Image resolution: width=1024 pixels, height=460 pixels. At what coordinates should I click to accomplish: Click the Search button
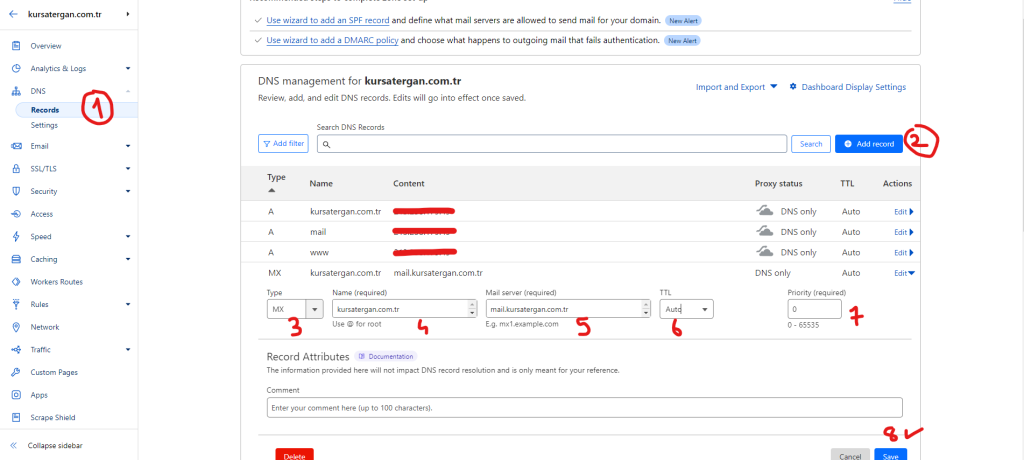coord(810,144)
